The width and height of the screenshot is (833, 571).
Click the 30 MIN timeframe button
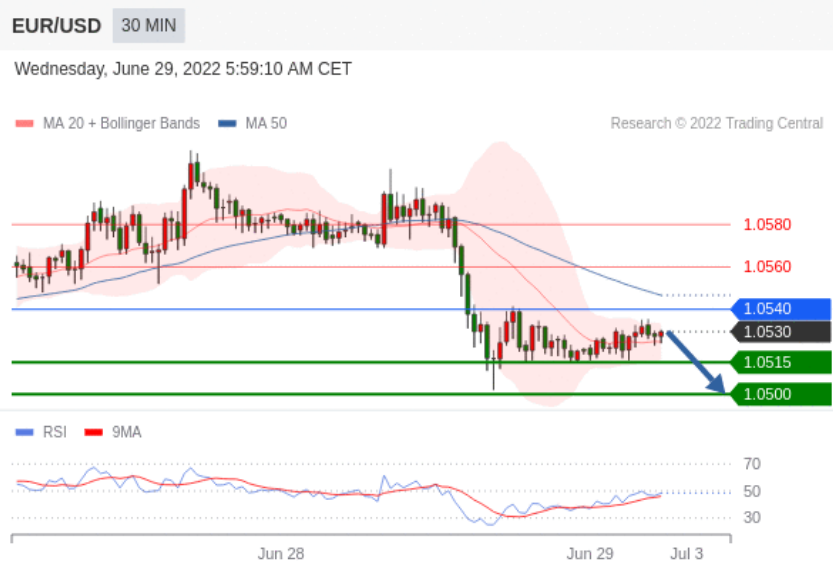[x=149, y=25]
